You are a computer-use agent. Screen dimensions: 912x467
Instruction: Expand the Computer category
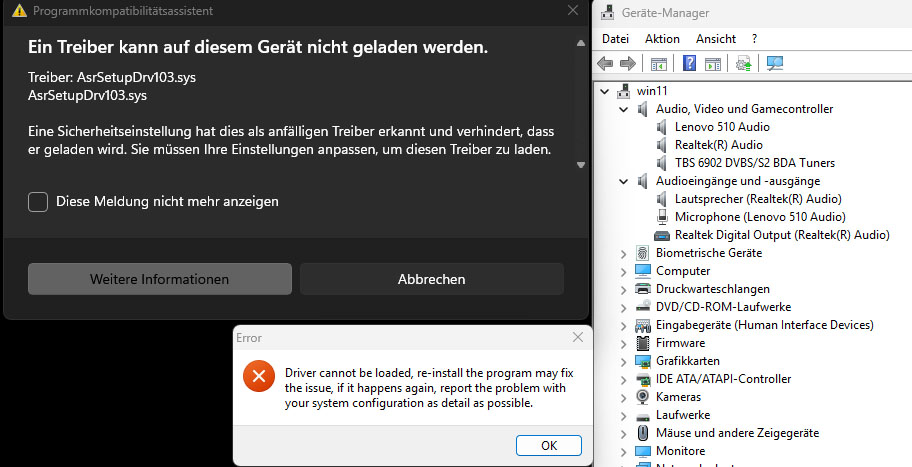[x=624, y=272]
